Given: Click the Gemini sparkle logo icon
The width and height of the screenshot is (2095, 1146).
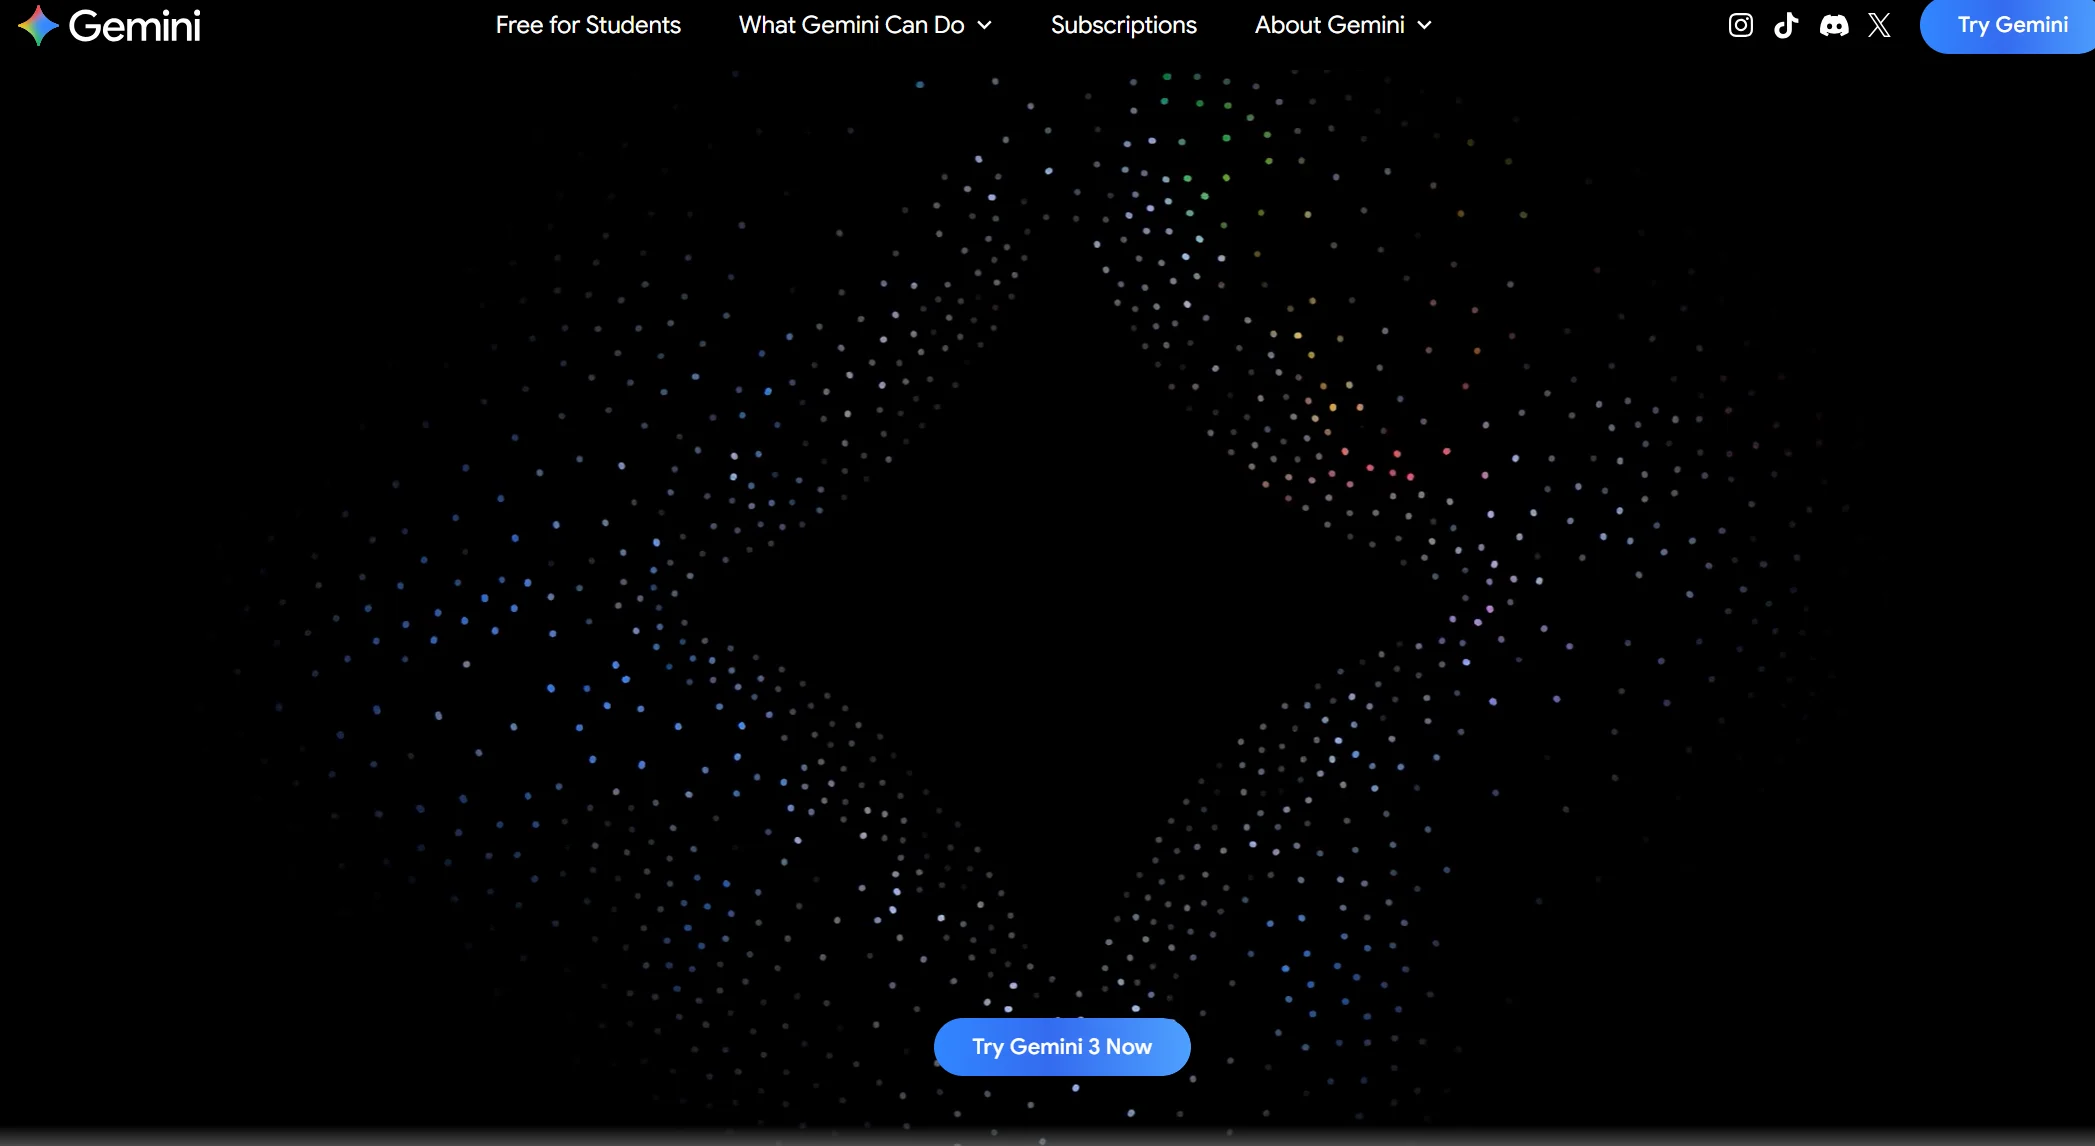Looking at the screenshot, I should click(36, 25).
